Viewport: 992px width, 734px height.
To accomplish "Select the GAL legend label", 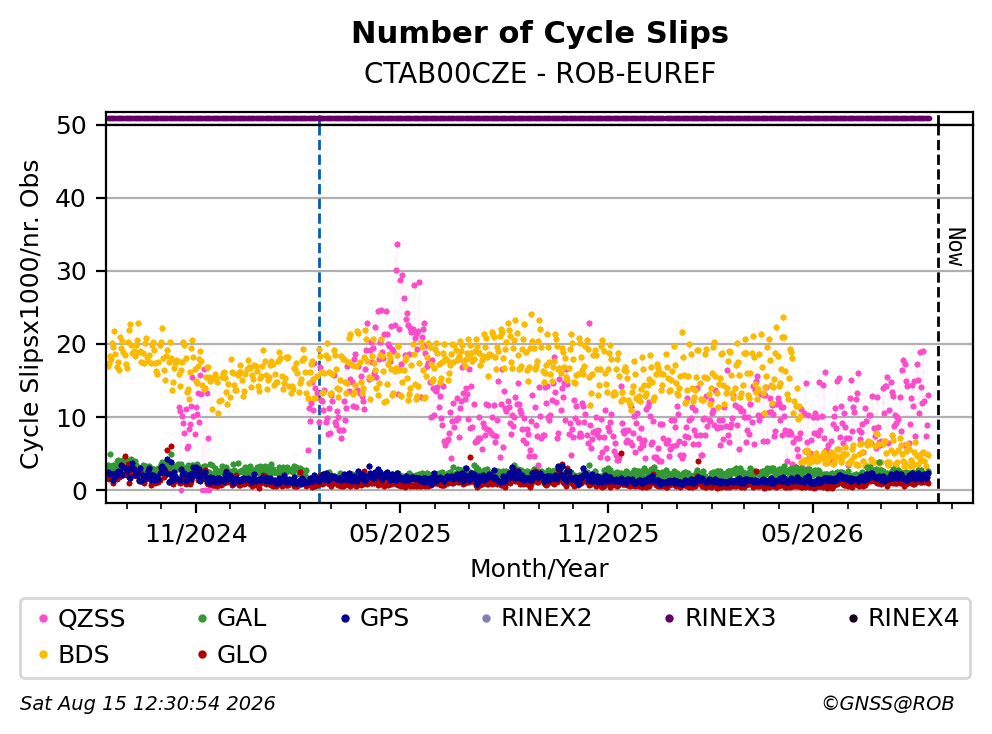I will pos(242,618).
